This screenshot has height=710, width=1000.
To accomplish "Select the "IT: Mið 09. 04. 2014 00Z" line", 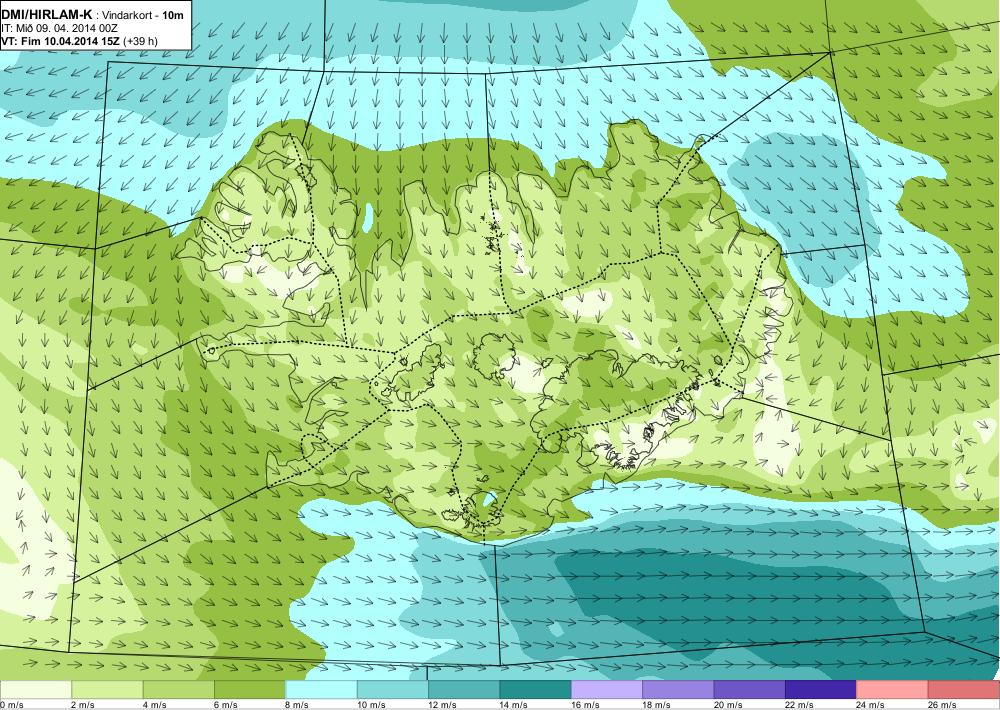I will coord(59,28).
